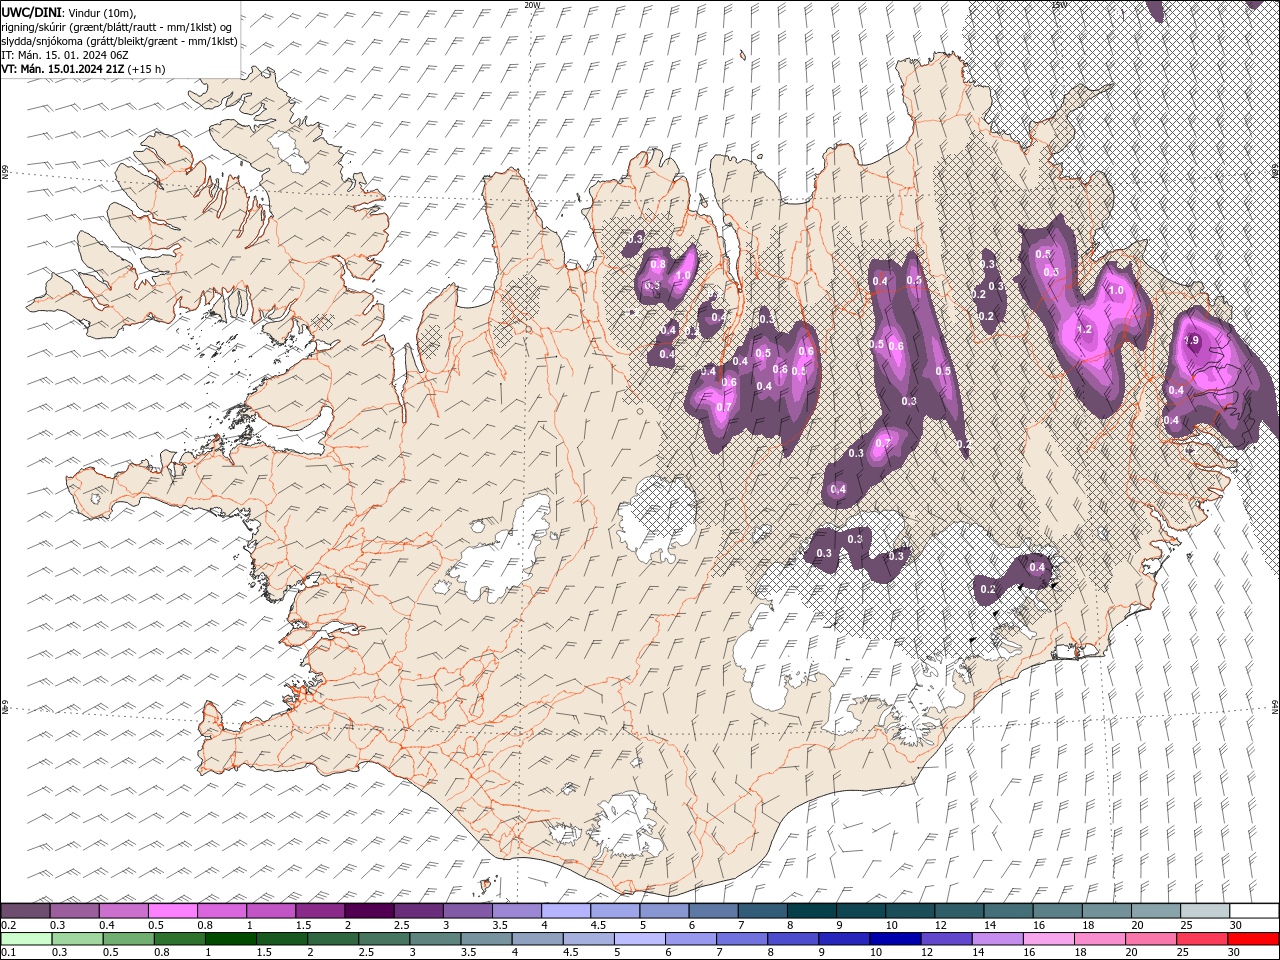Click the 'slydda/snjókoma' legend description line
Image resolution: width=1280 pixels, height=960 pixels.
[x=119, y=41]
